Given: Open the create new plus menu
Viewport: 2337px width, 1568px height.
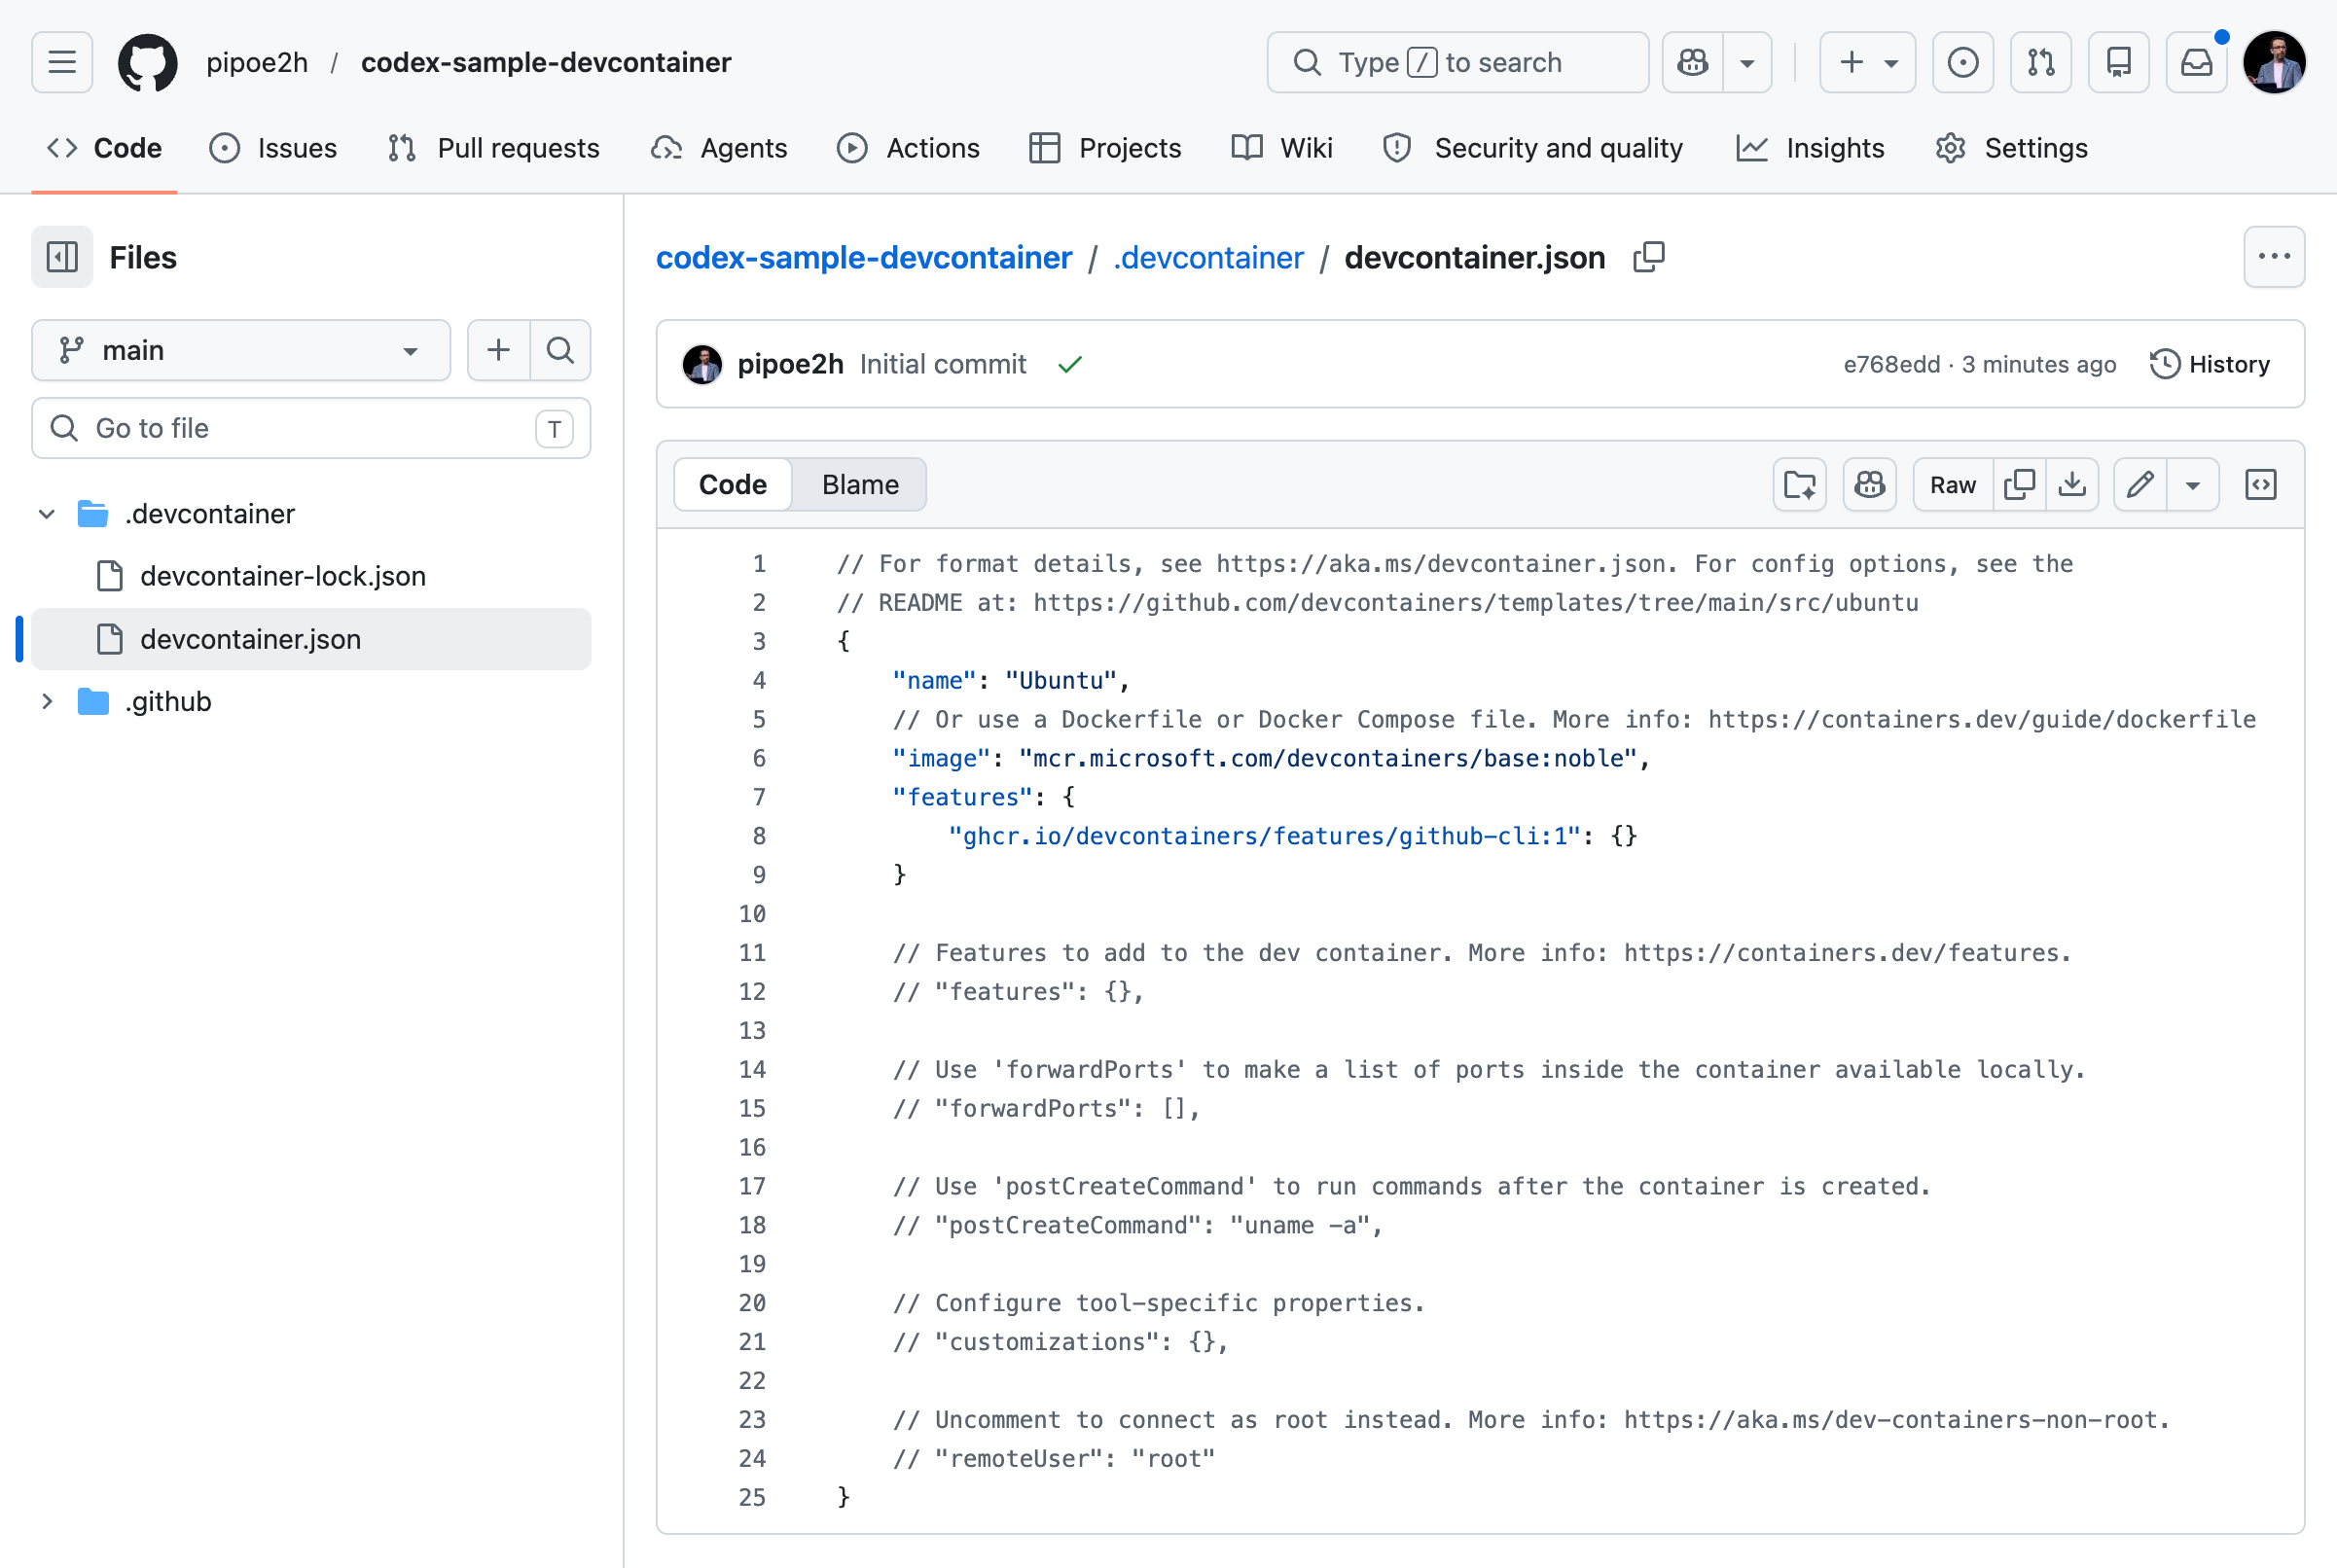Looking at the screenshot, I should (x=1867, y=62).
